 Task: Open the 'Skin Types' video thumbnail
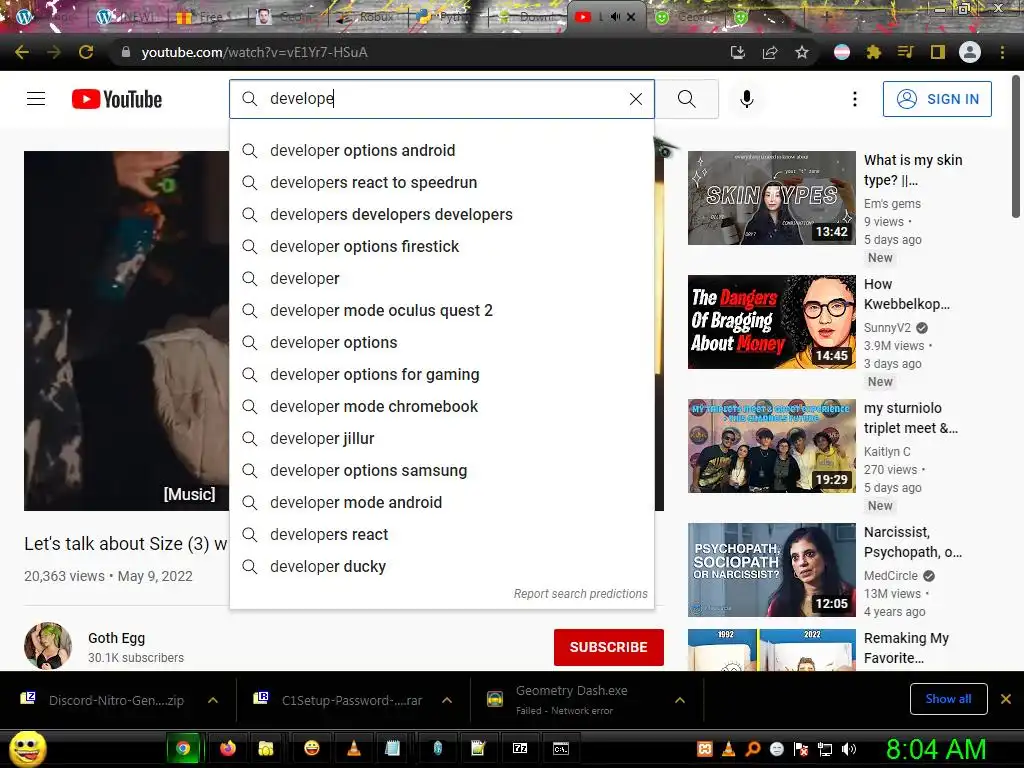(x=771, y=198)
